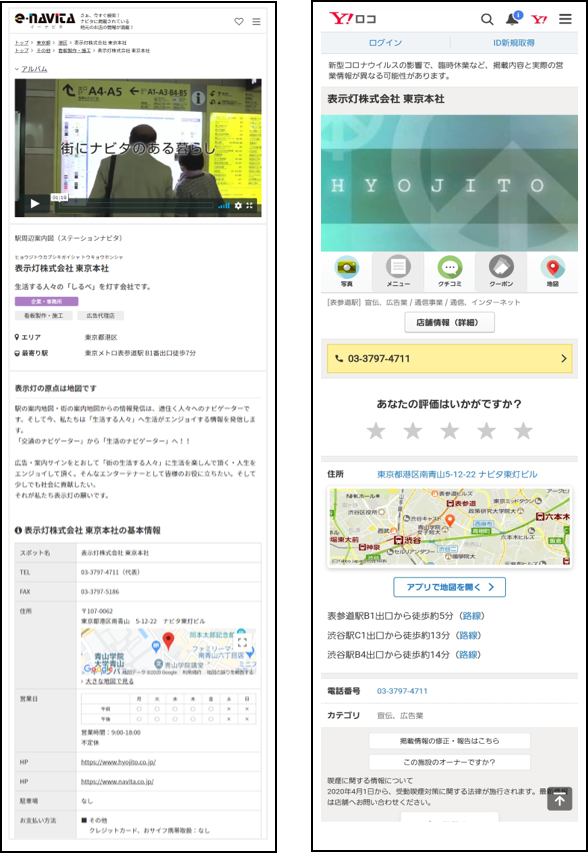Open the 地図 map pin icon

(x=553, y=271)
